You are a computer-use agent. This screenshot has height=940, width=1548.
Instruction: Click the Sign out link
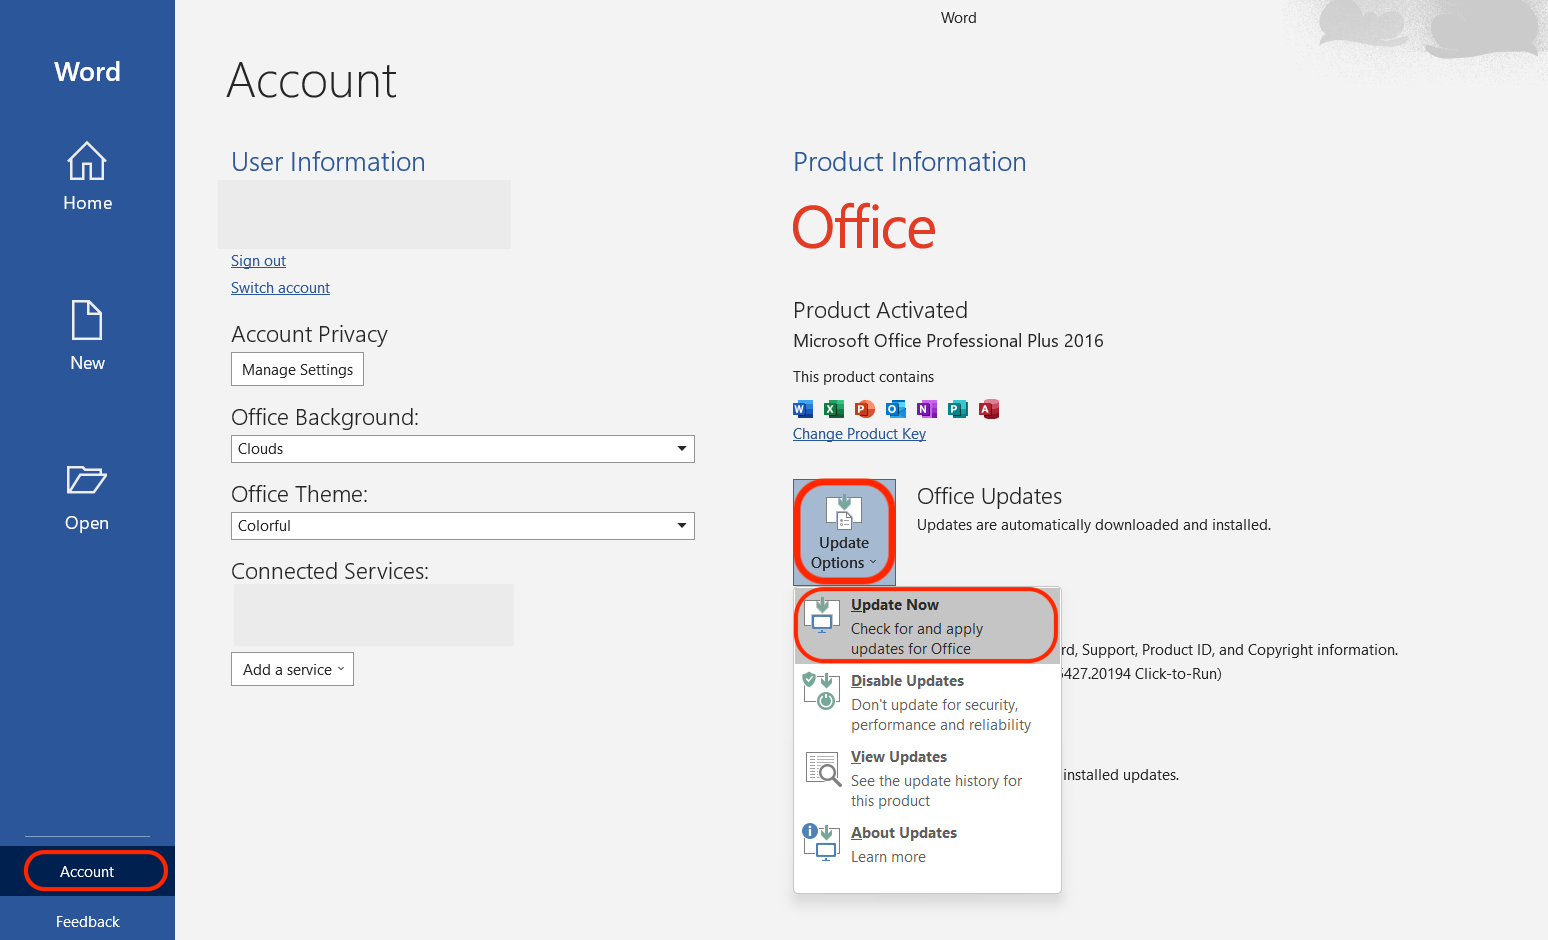click(x=258, y=261)
